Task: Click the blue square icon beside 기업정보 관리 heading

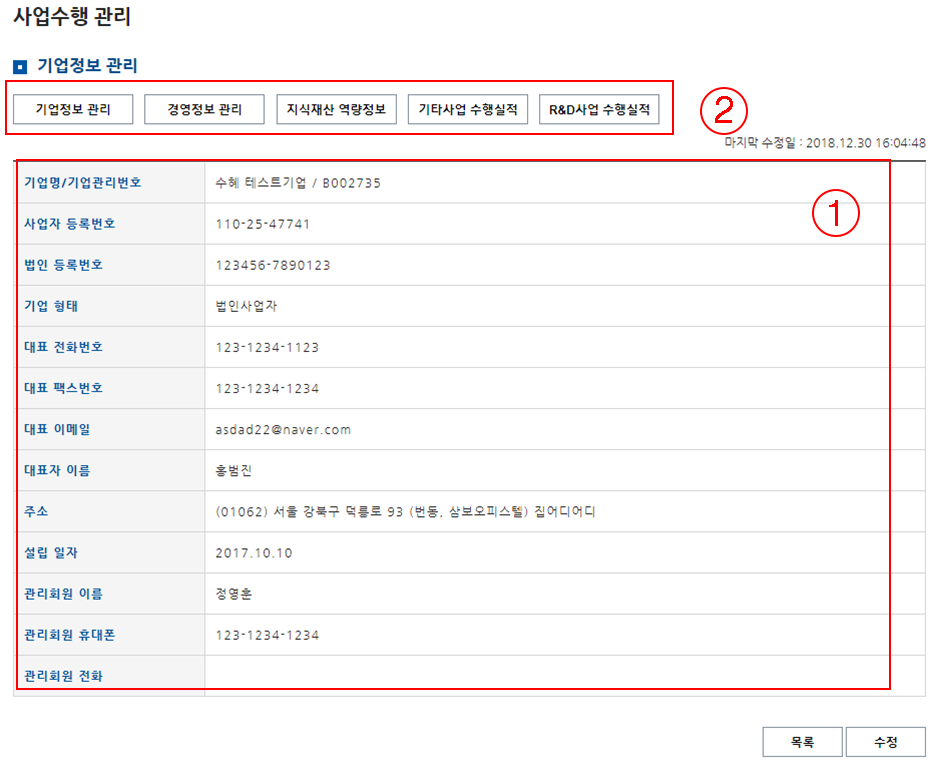Action: tap(20, 67)
